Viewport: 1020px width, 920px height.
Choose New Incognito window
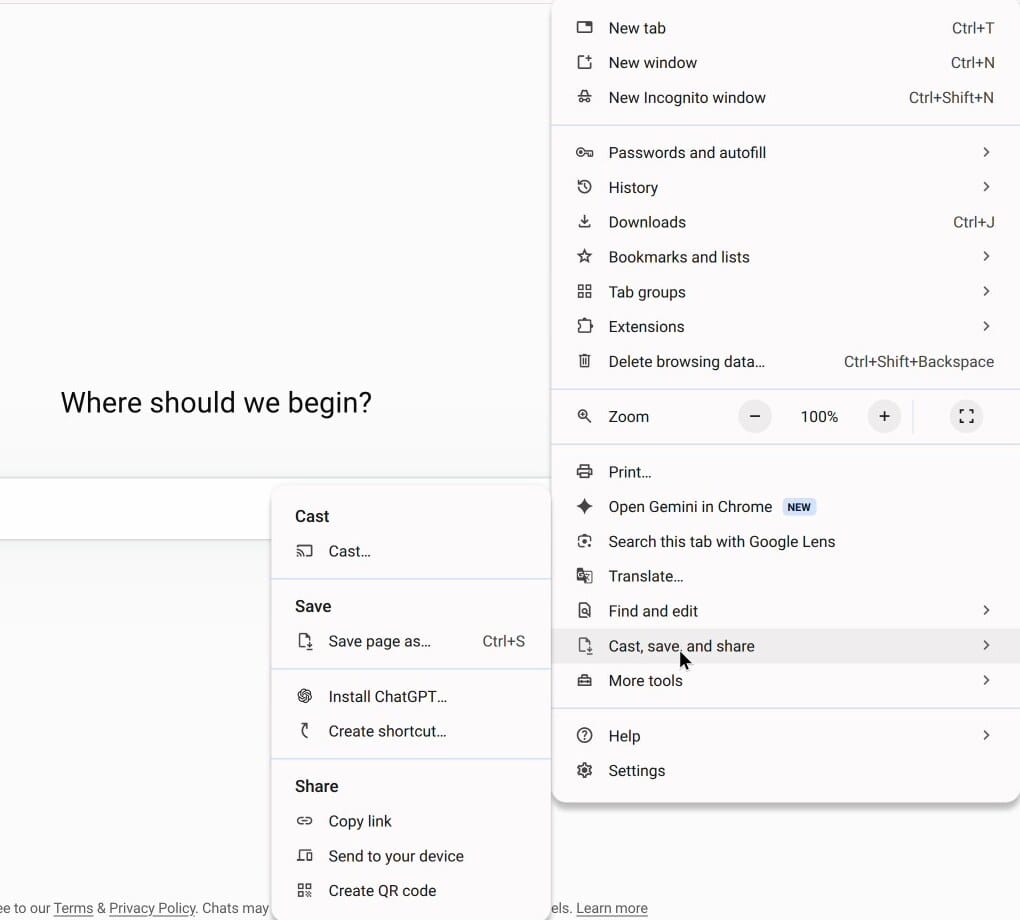[x=785, y=98]
